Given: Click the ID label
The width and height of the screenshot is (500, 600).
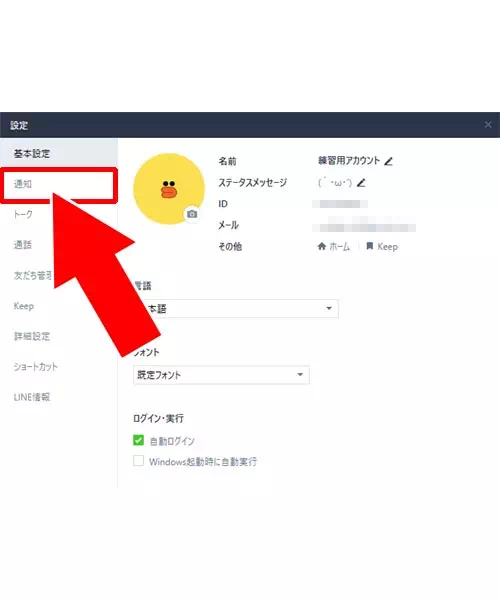Looking at the screenshot, I should pos(223,204).
